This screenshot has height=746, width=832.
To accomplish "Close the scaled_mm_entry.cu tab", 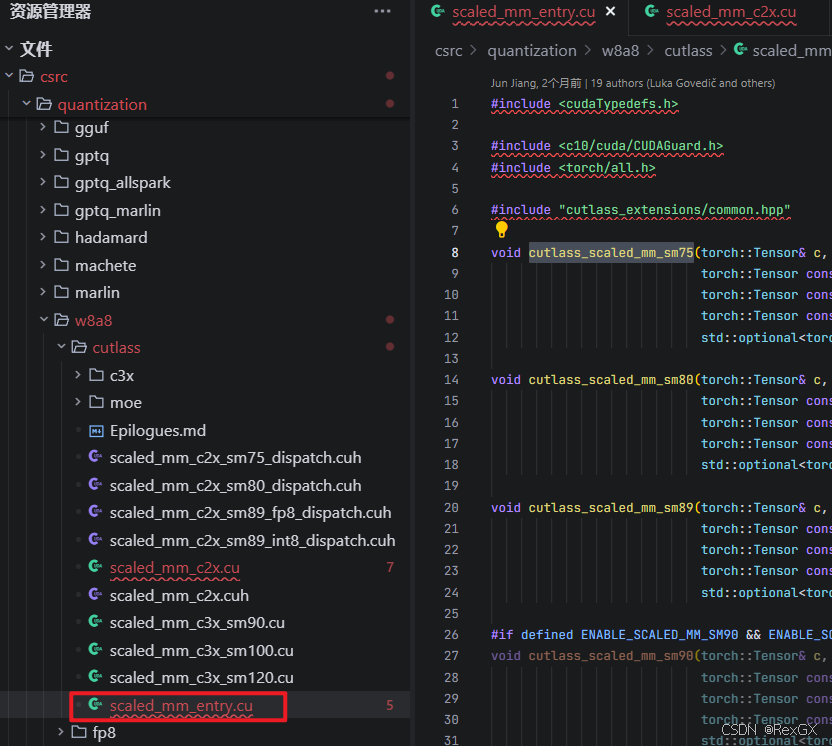I will pyautogui.click(x=611, y=11).
